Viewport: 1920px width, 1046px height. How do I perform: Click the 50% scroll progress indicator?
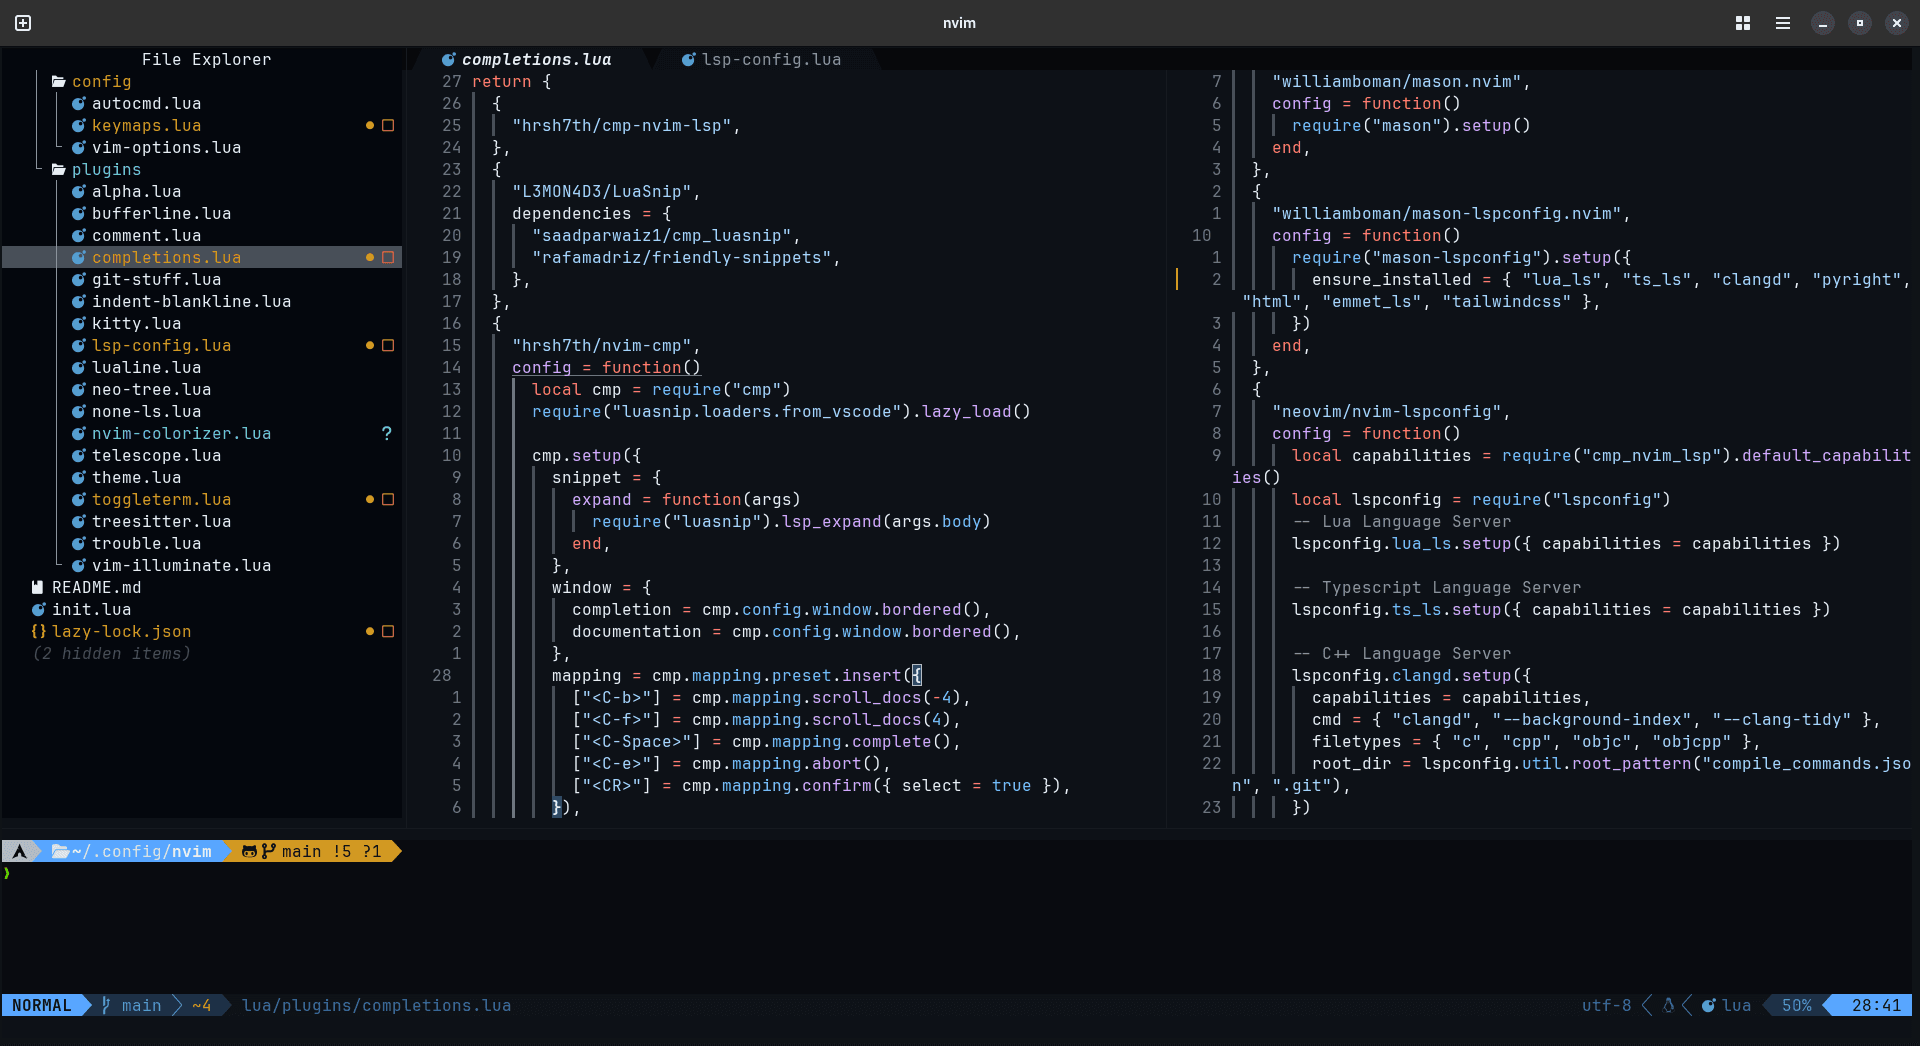[1797, 1005]
